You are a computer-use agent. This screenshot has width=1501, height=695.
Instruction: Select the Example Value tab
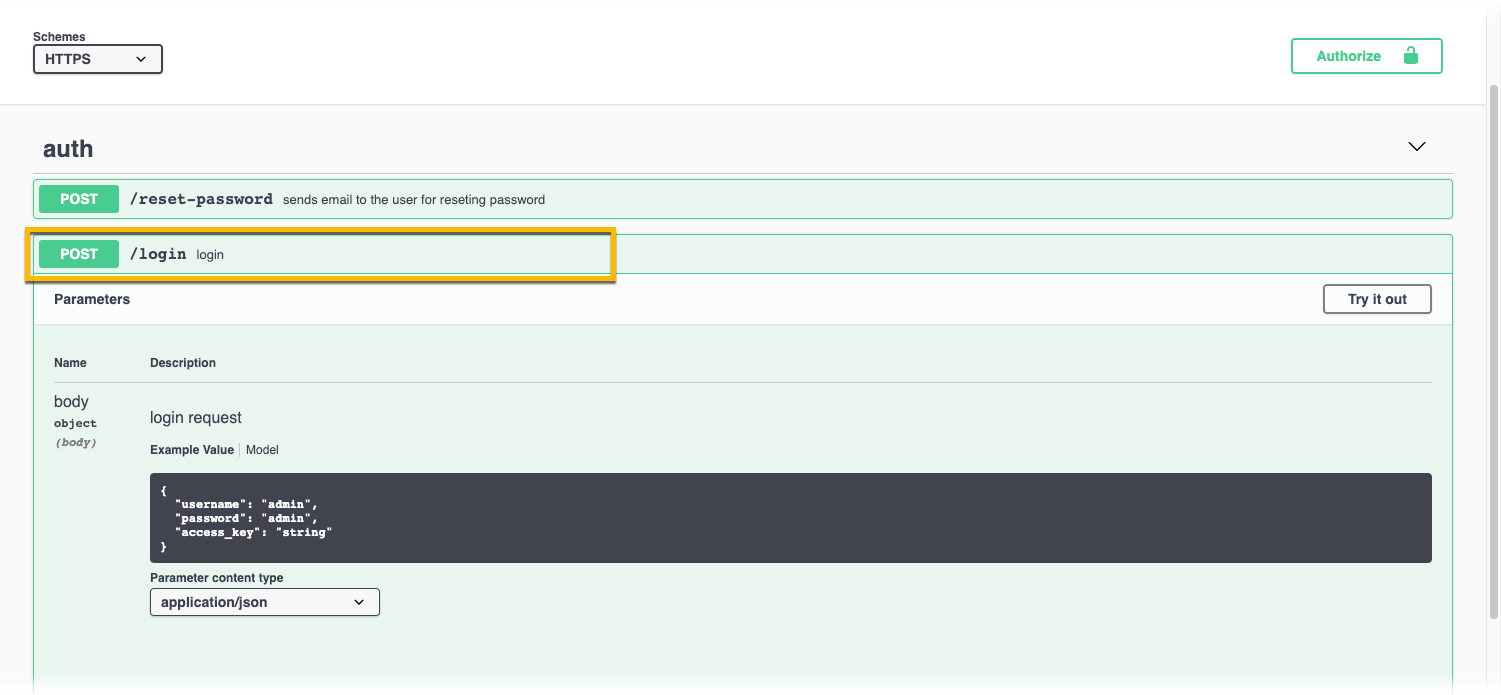(191, 450)
